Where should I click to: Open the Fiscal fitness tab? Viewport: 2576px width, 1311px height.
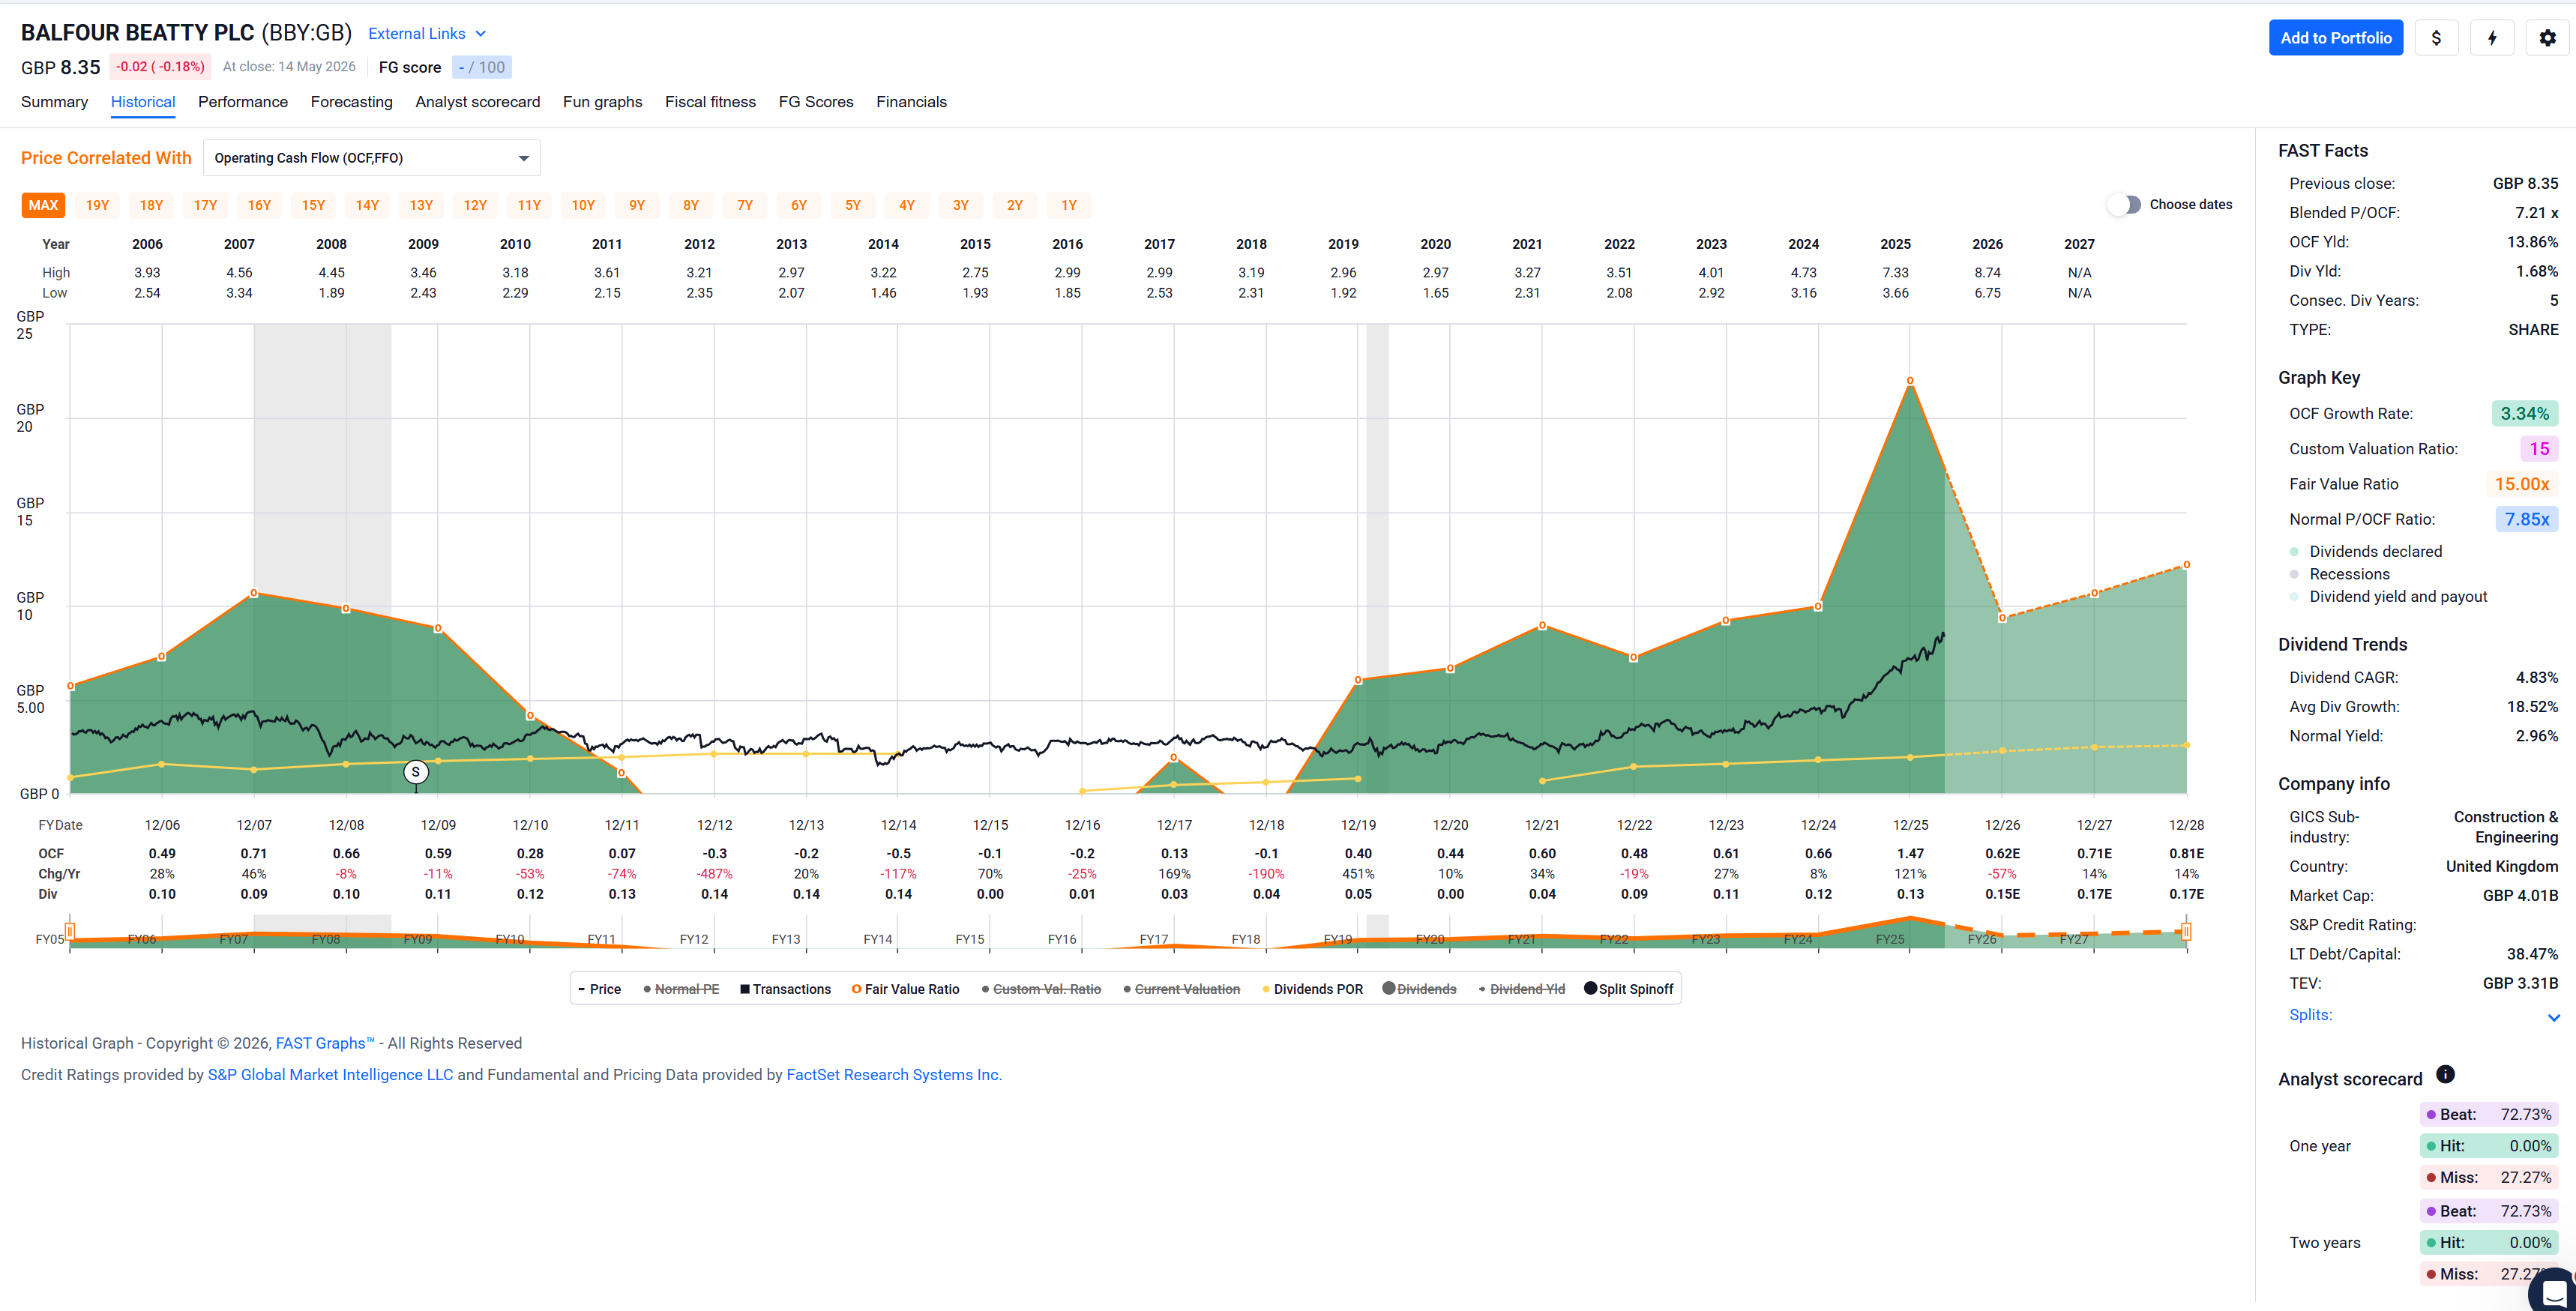710,102
